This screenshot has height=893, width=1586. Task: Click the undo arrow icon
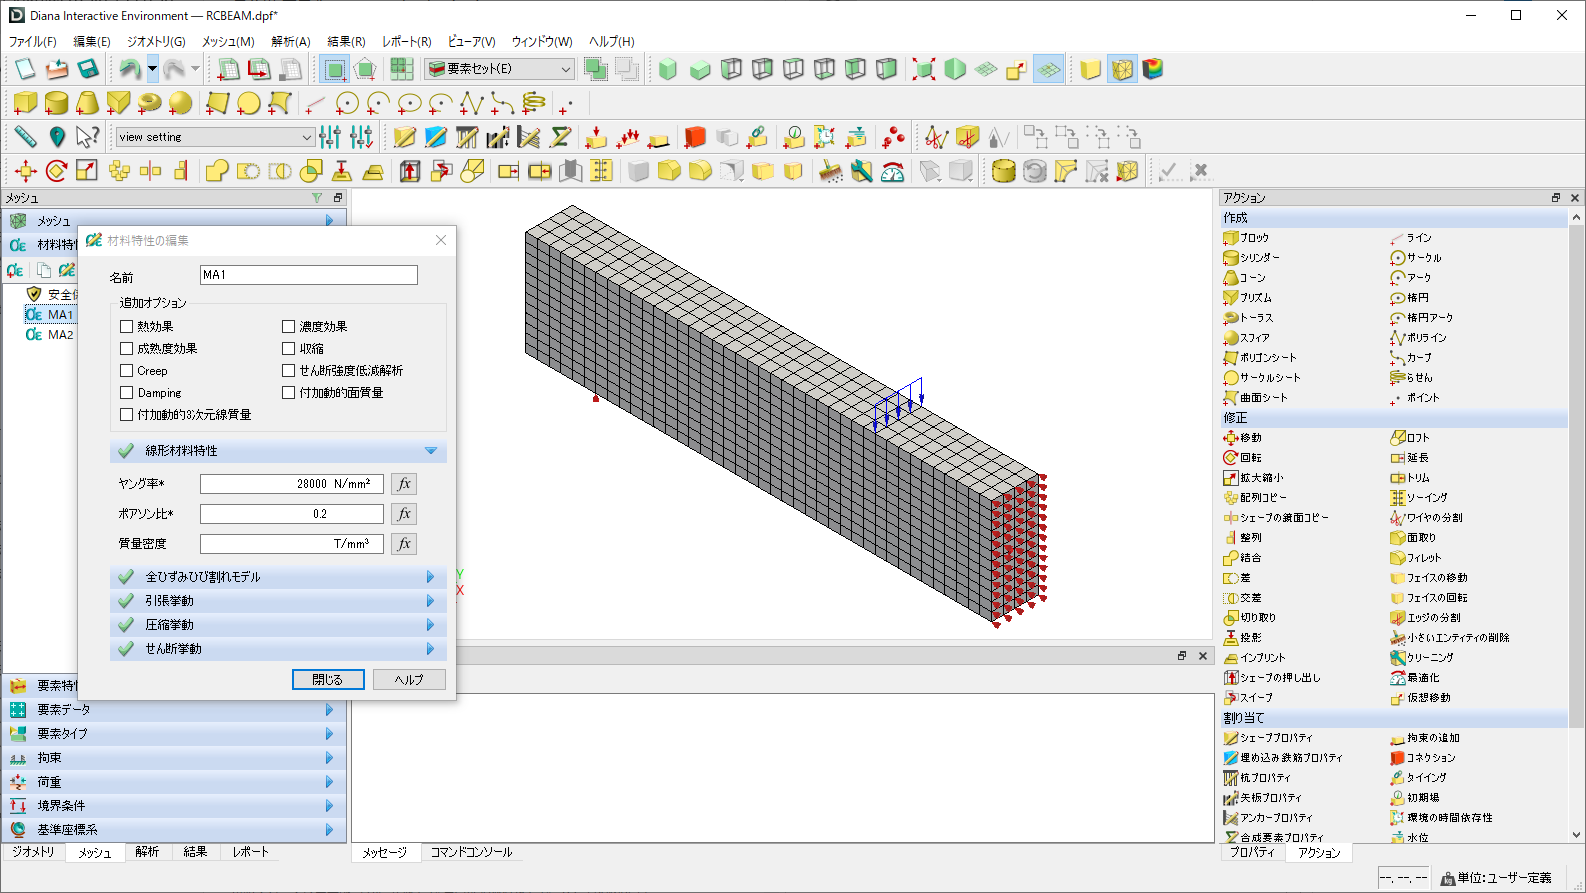[x=129, y=69]
